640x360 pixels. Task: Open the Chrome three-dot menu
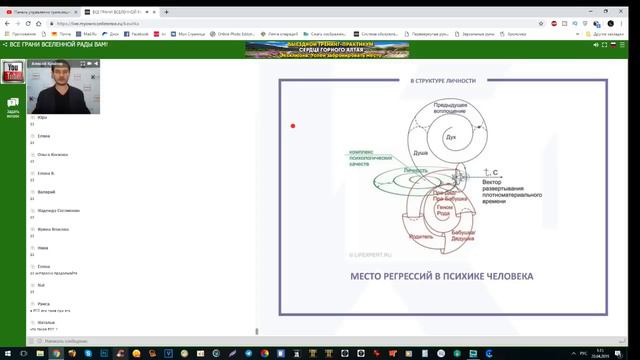[622, 24]
